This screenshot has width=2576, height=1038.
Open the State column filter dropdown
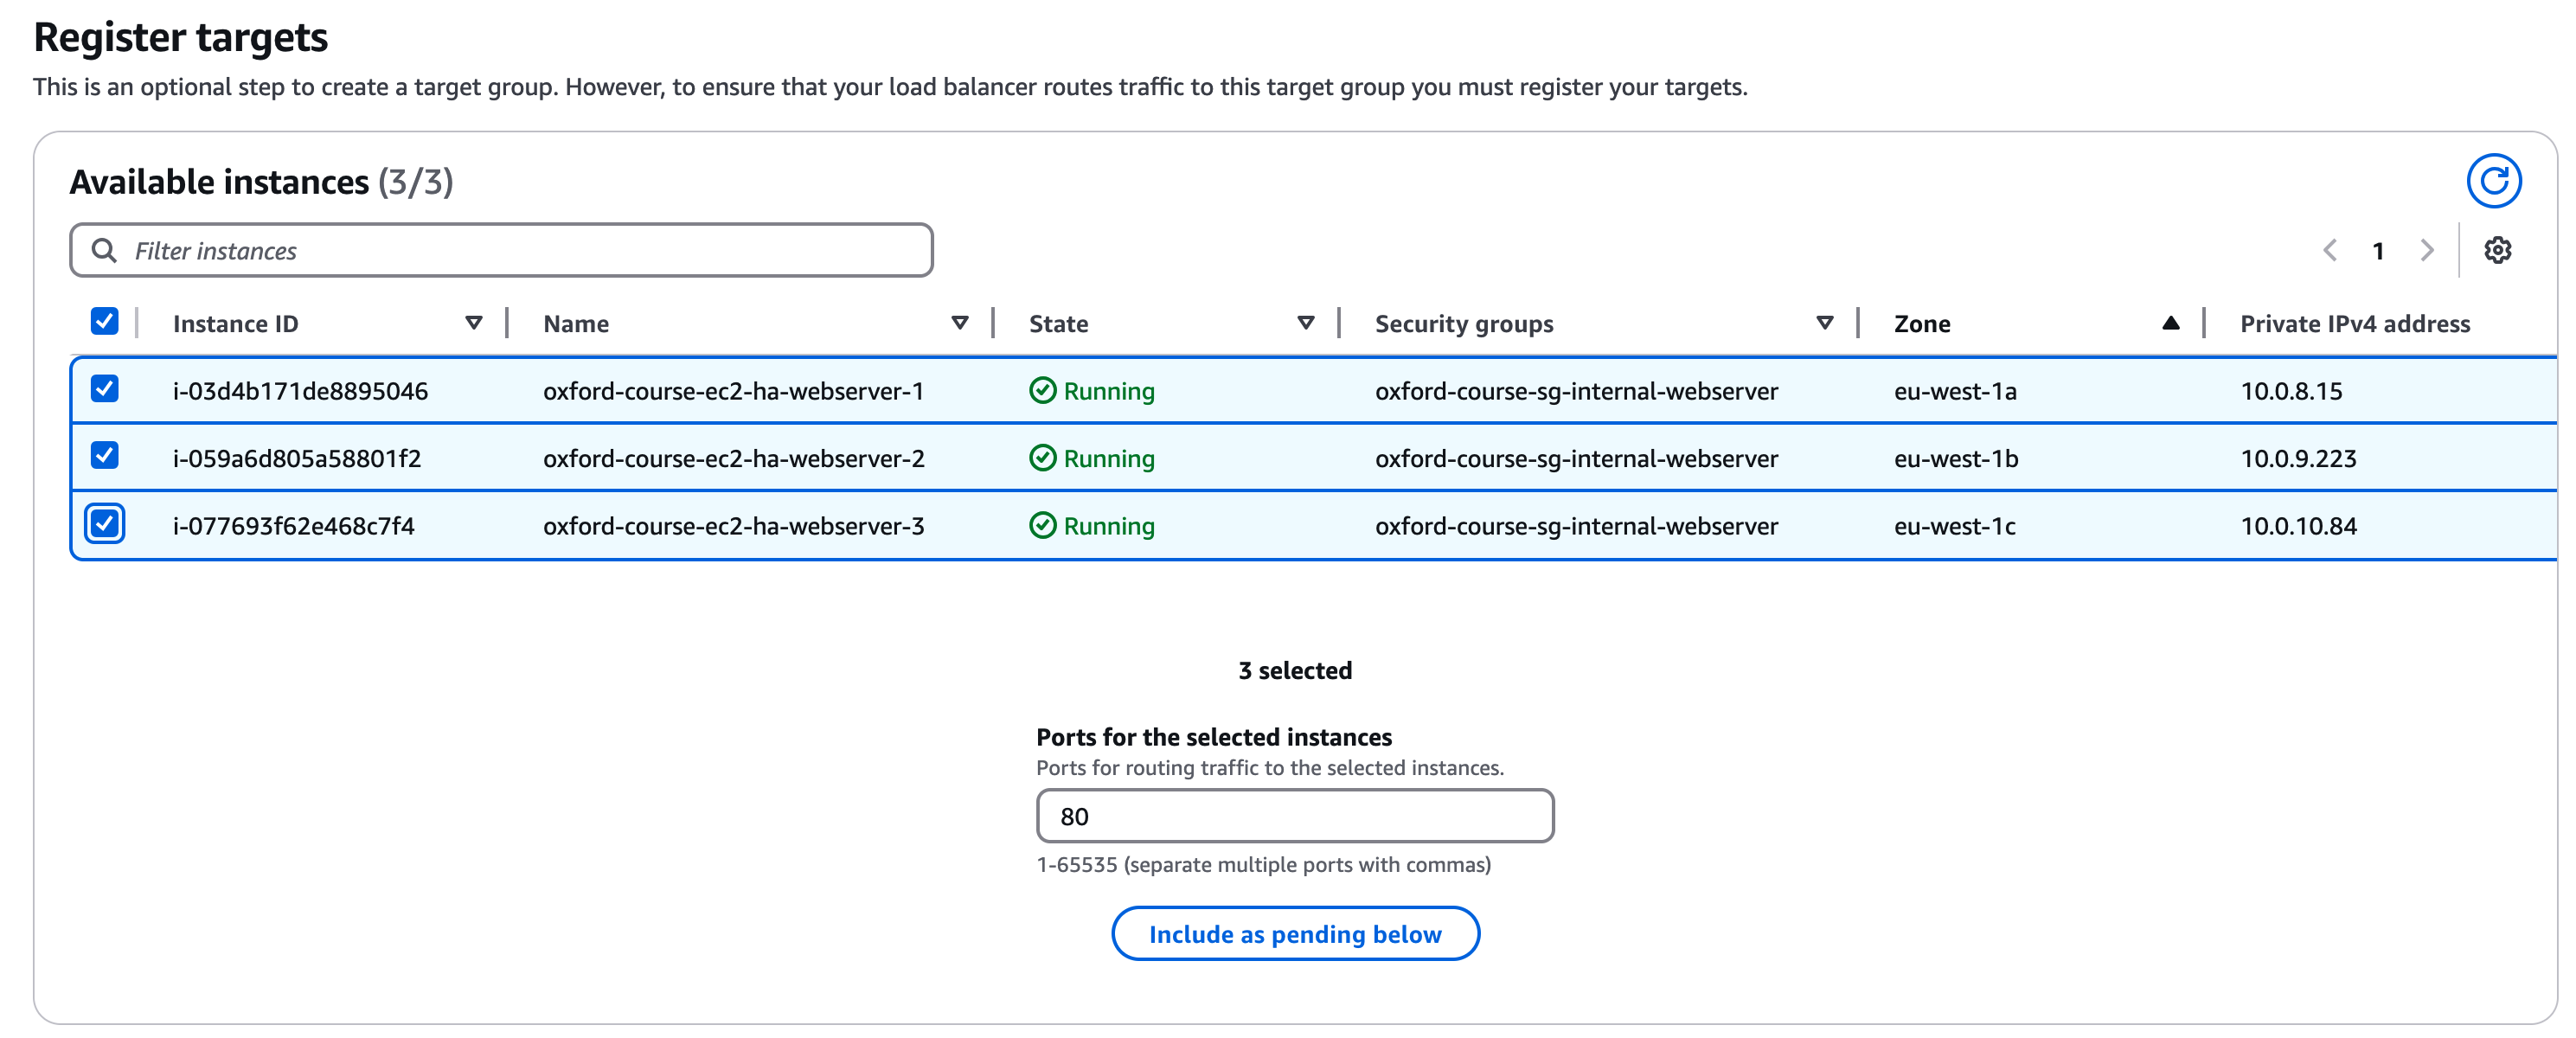(x=1306, y=323)
